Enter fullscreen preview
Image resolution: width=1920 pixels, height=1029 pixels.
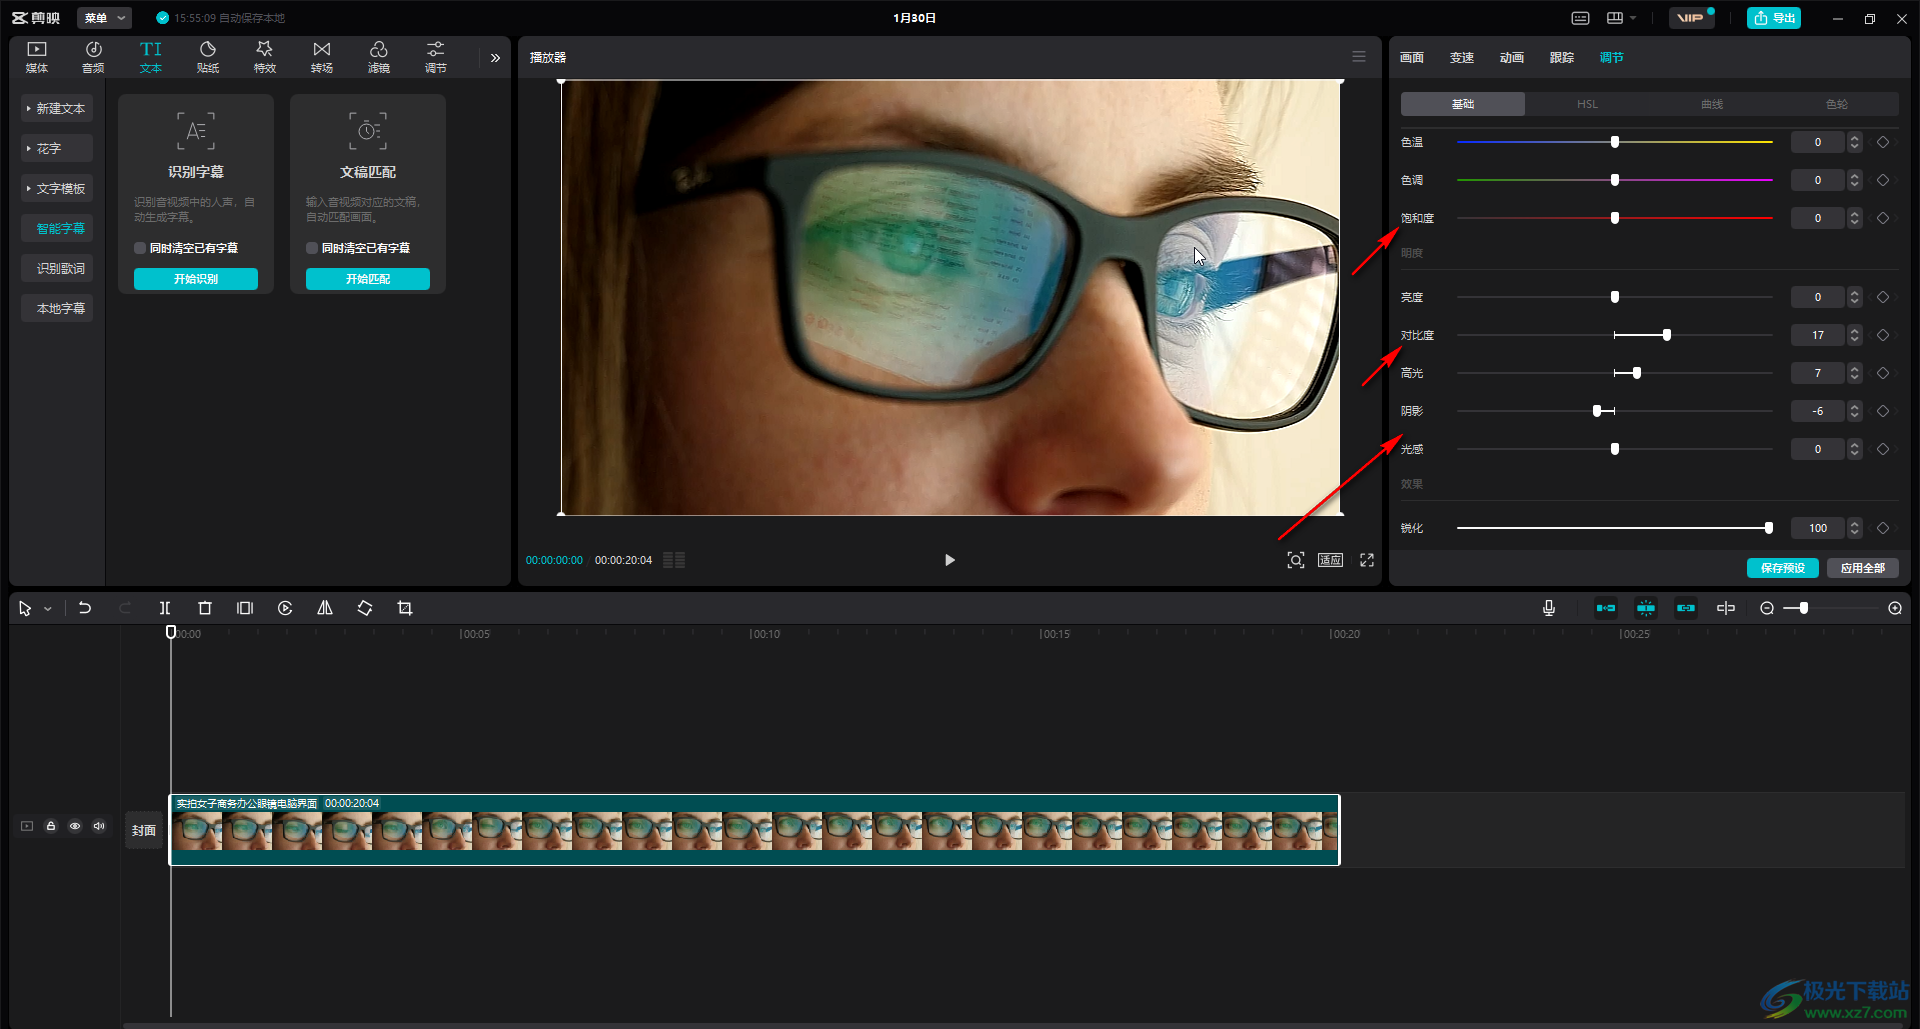(1367, 560)
